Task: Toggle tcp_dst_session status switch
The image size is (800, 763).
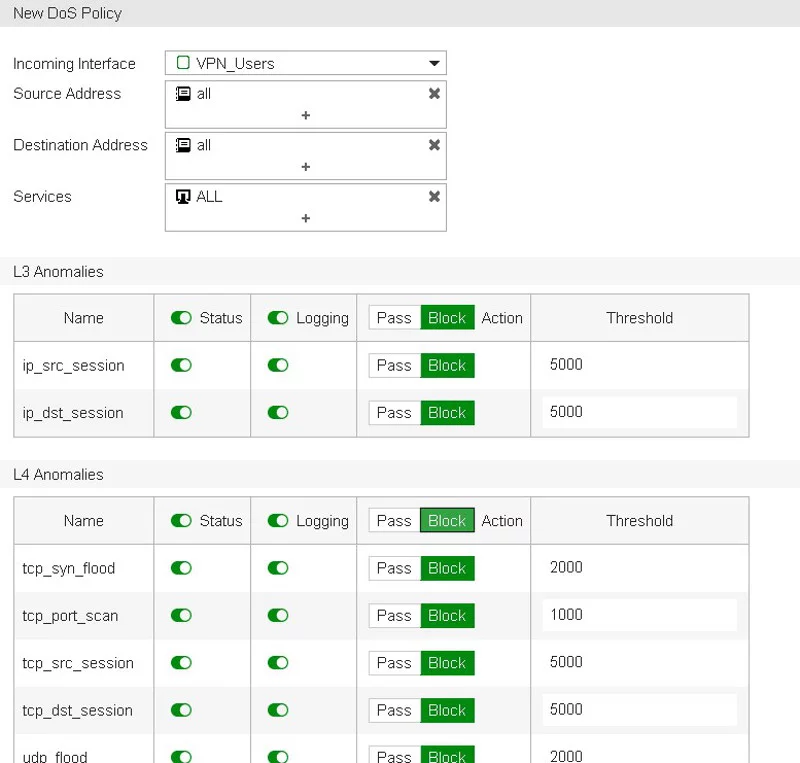Action: coord(181,710)
